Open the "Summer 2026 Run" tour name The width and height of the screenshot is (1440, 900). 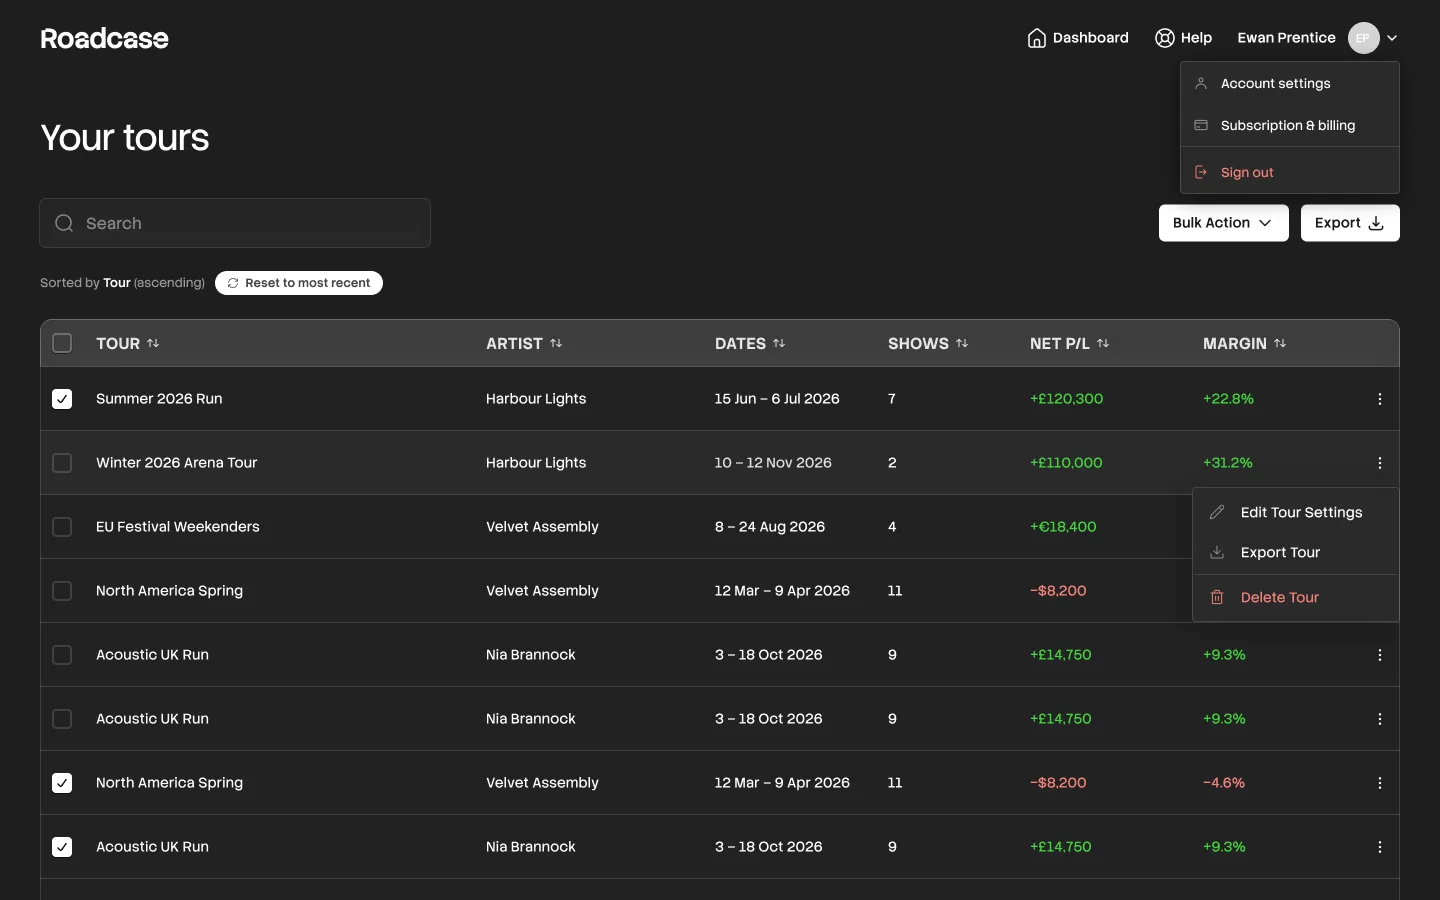coord(159,399)
